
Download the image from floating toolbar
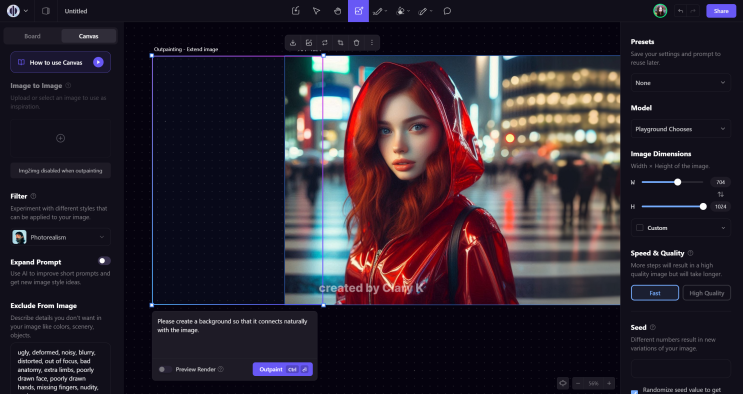[x=293, y=43]
